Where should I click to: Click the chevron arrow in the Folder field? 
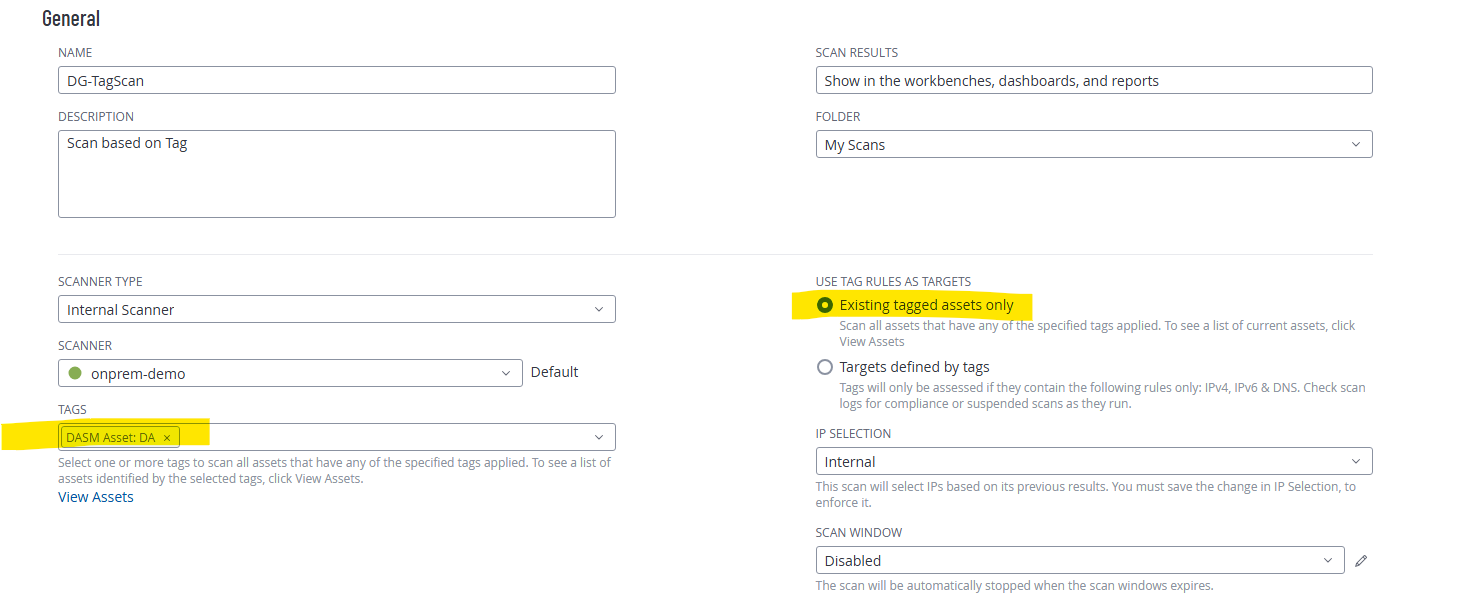pos(1356,144)
